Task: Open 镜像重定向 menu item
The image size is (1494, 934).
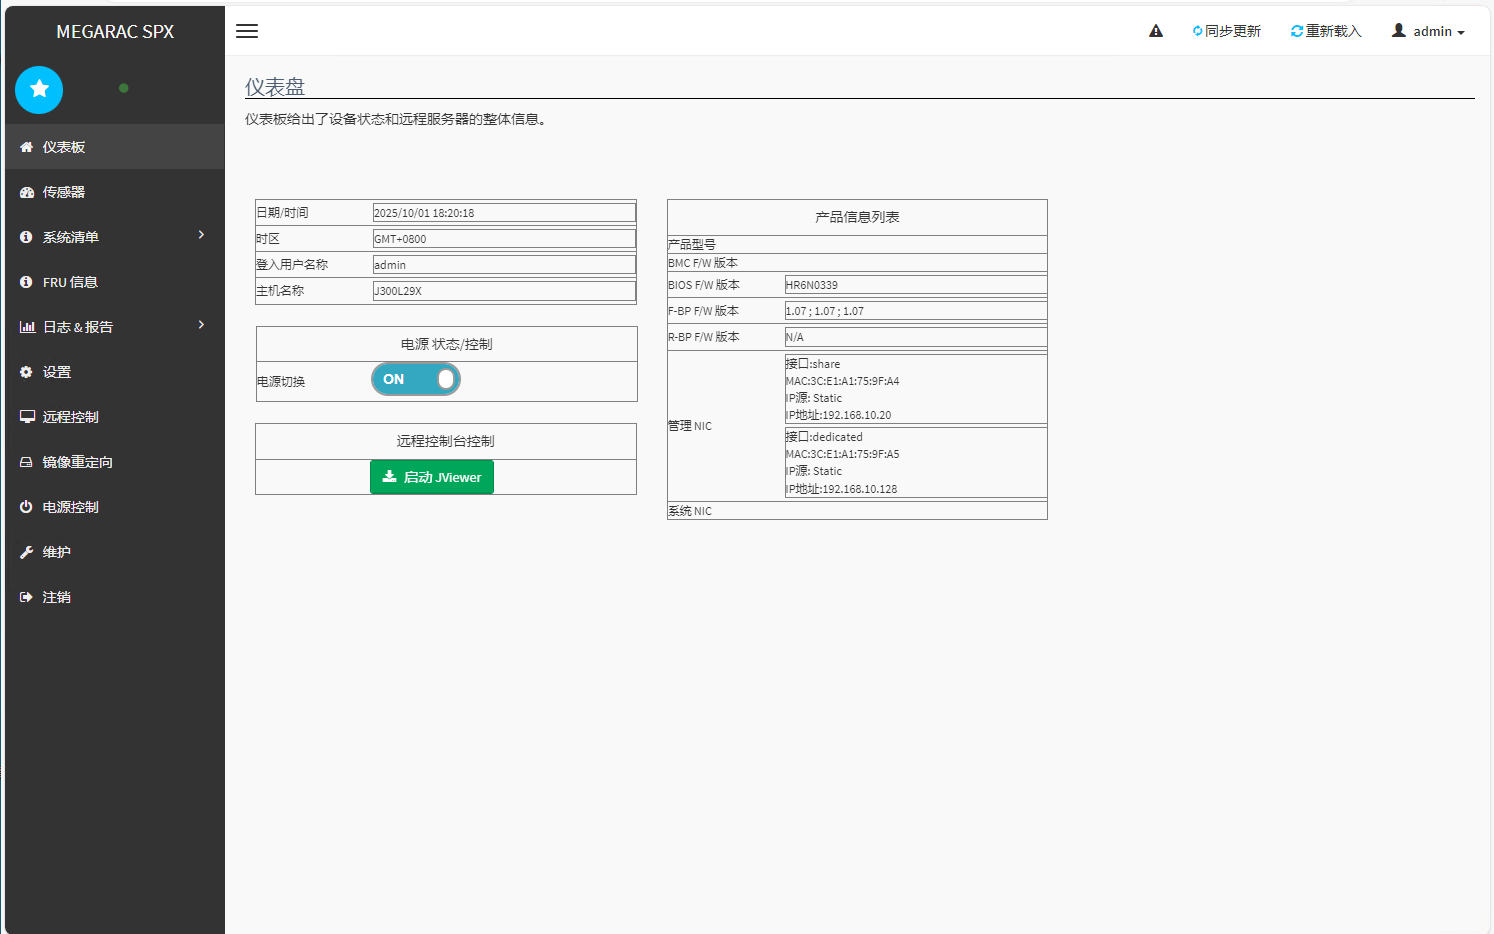Action: click(77, 462)
